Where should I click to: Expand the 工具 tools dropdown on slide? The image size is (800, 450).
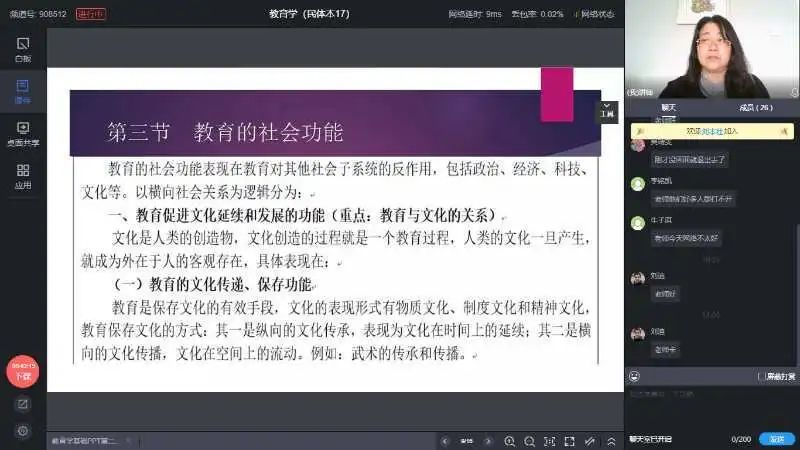(607, 111)
